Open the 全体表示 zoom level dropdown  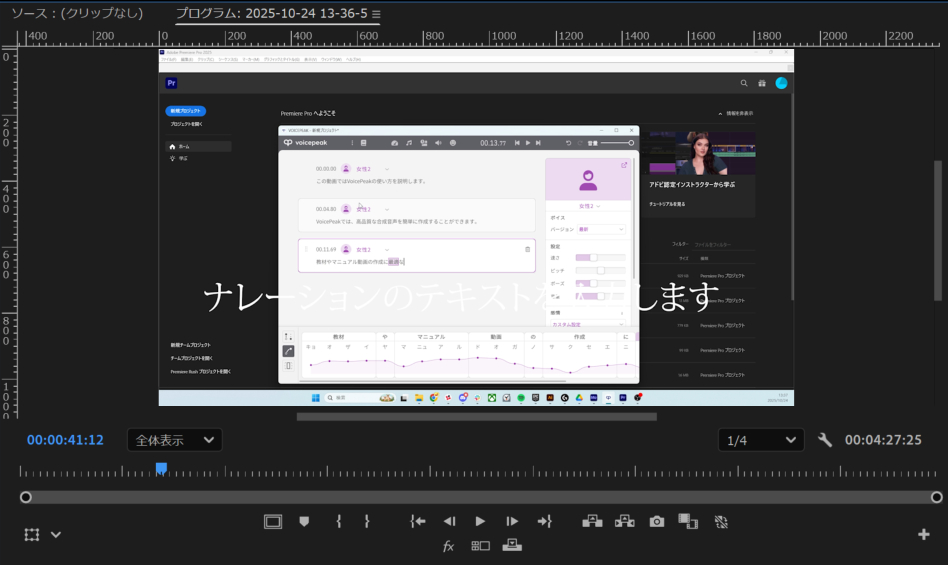(175, 440)
